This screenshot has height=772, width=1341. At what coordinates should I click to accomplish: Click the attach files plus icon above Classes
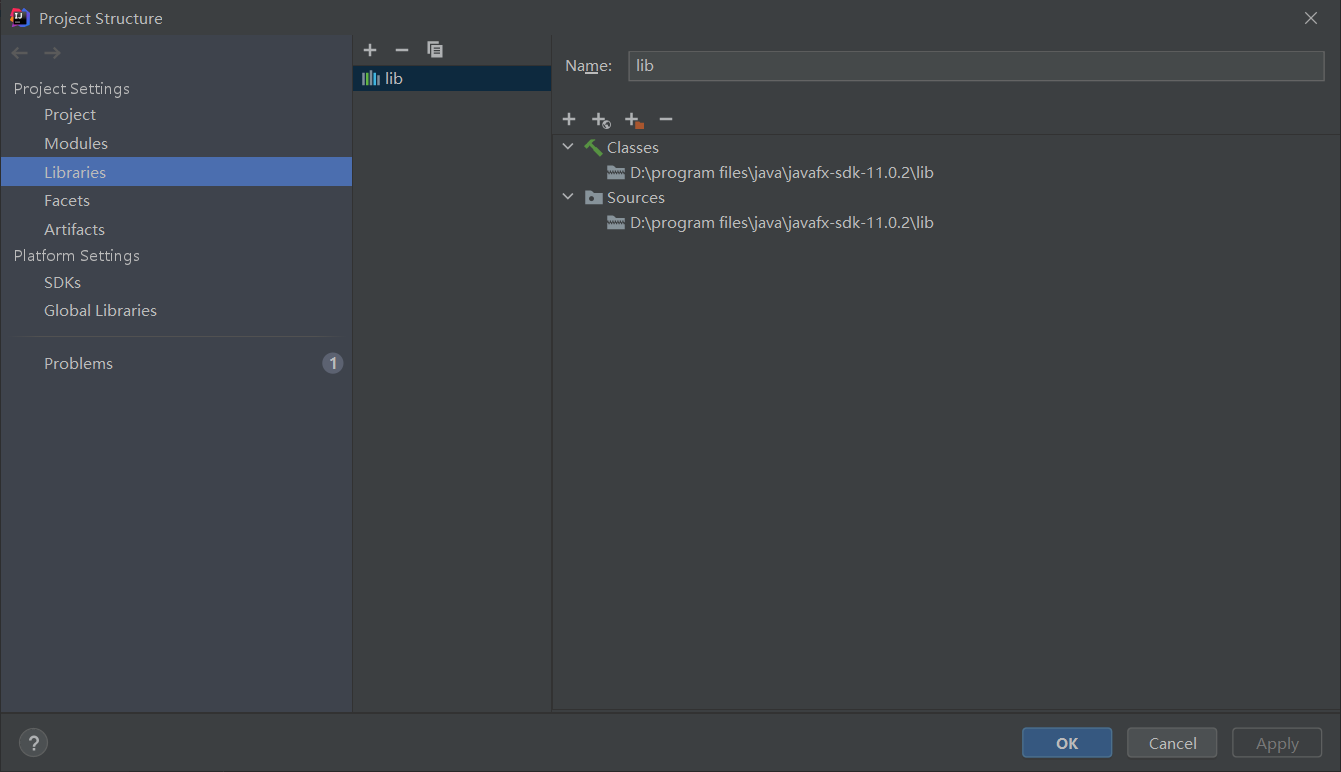[x=569, y=119]
